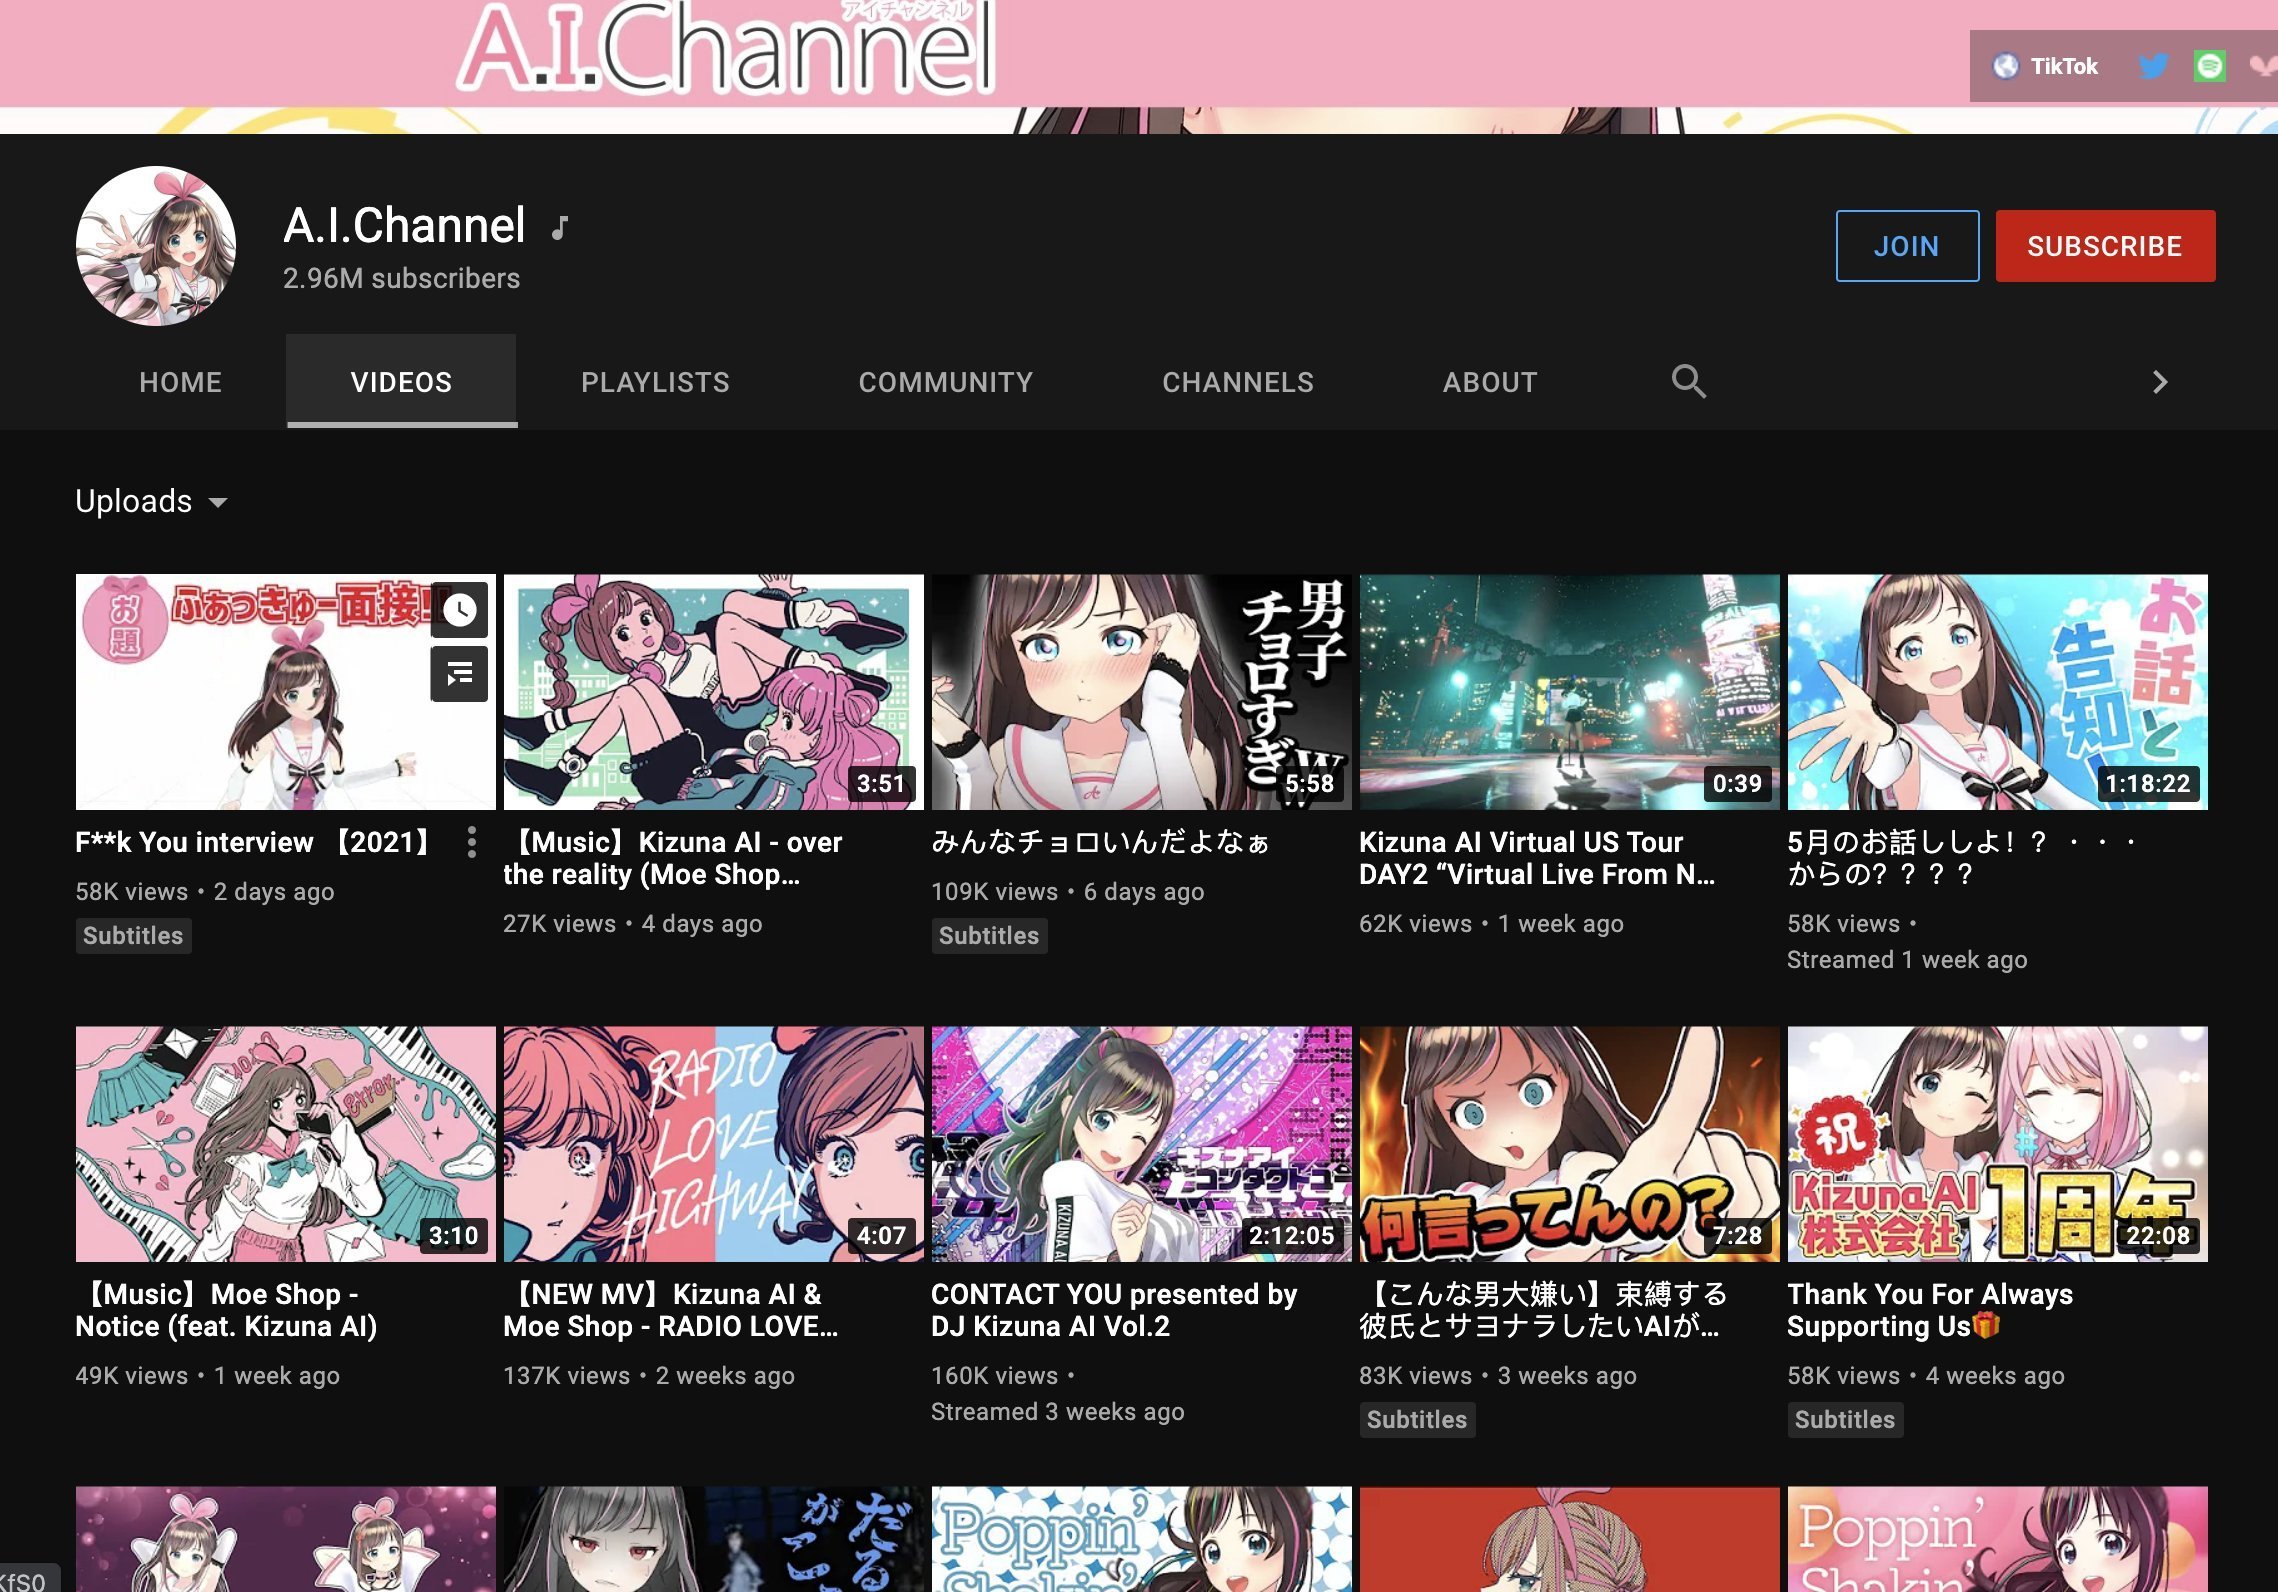Click the A.I.Channel banner logo
Screen dimensions: 2278x1592
click(727, 48)
